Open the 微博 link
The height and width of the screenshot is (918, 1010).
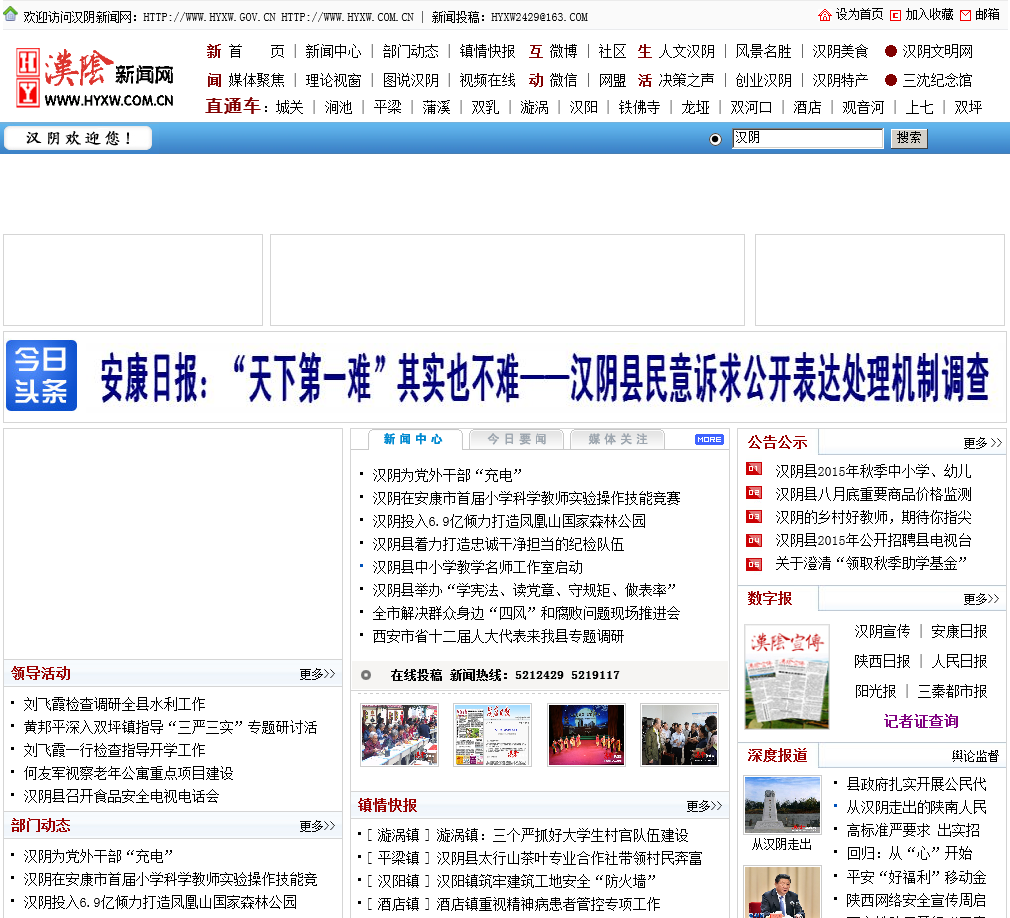[x=564, y=52]
